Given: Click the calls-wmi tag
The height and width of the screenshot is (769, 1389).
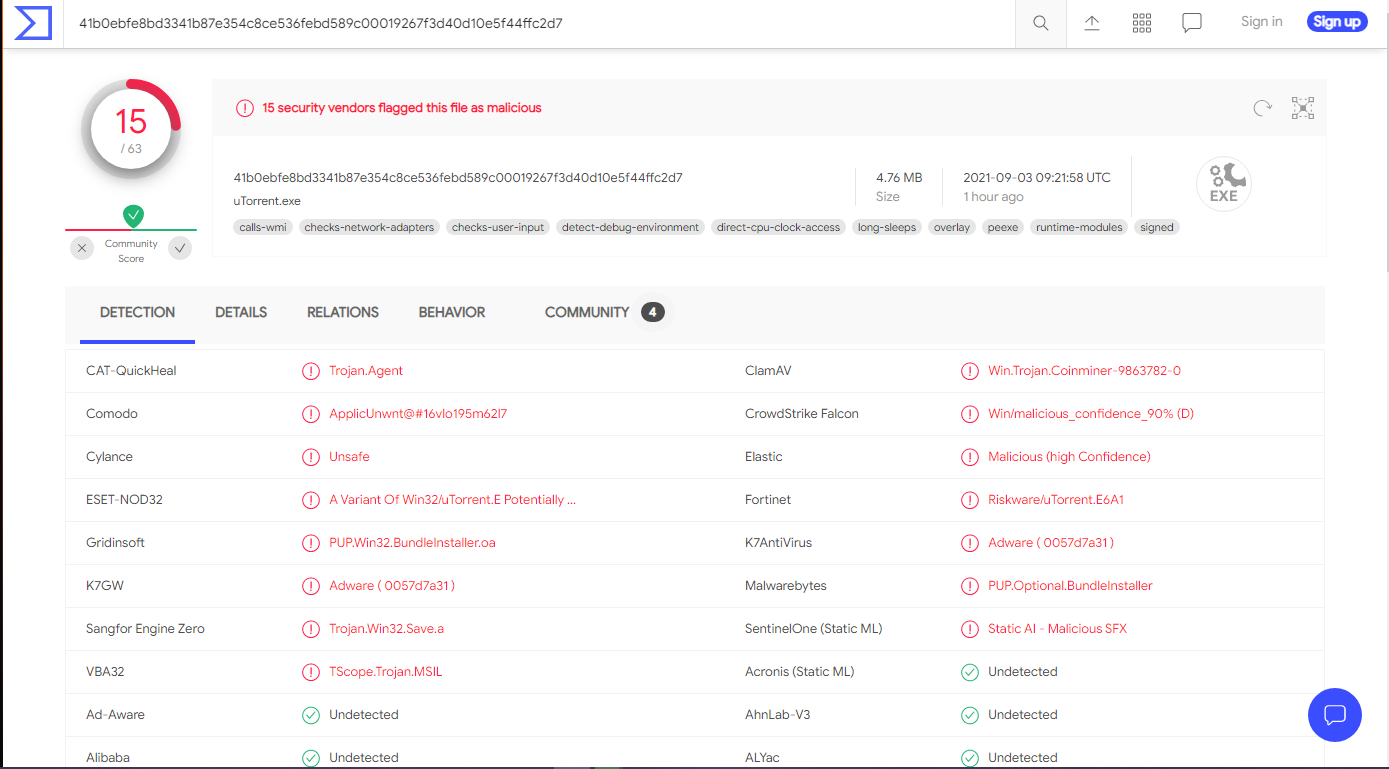Looking at the screenshot, I should (264, 227).
